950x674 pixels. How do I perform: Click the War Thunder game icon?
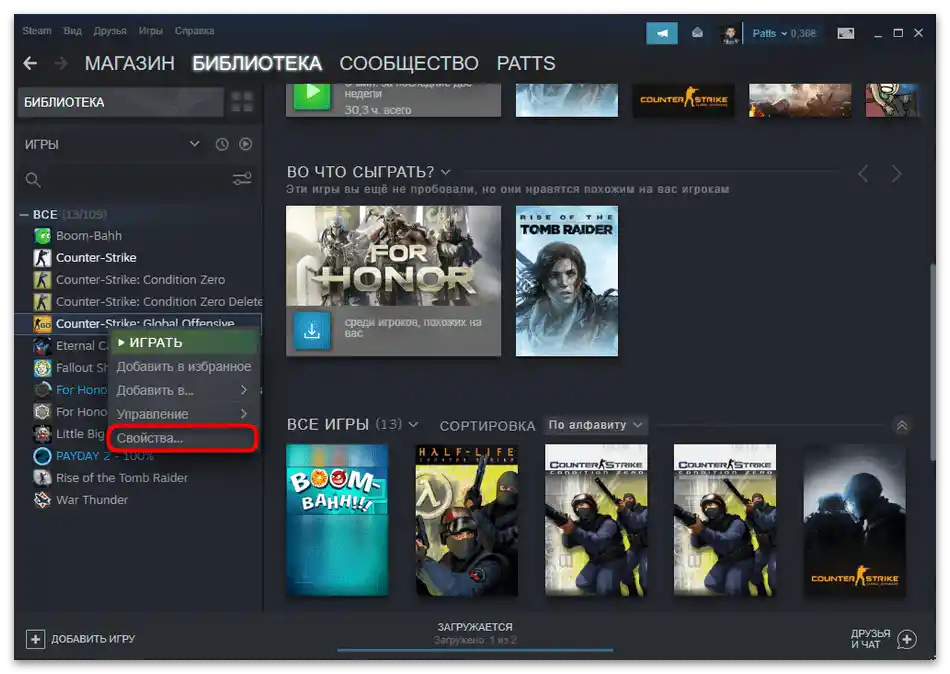coord(42,500)
